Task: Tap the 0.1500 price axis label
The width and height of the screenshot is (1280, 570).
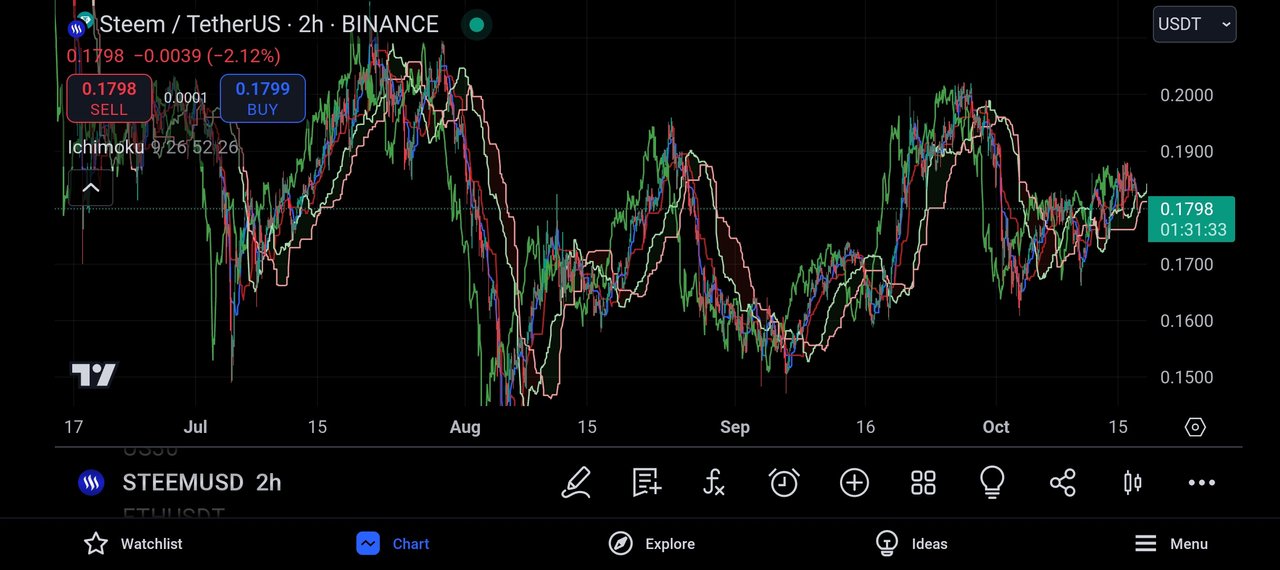Action: [x=1186, y=377]
